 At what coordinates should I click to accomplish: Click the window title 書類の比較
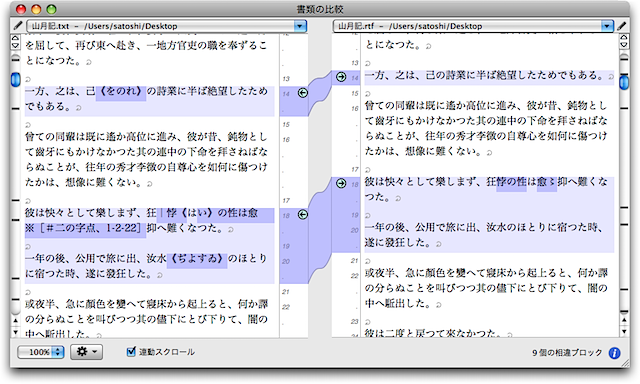(320, 9)
